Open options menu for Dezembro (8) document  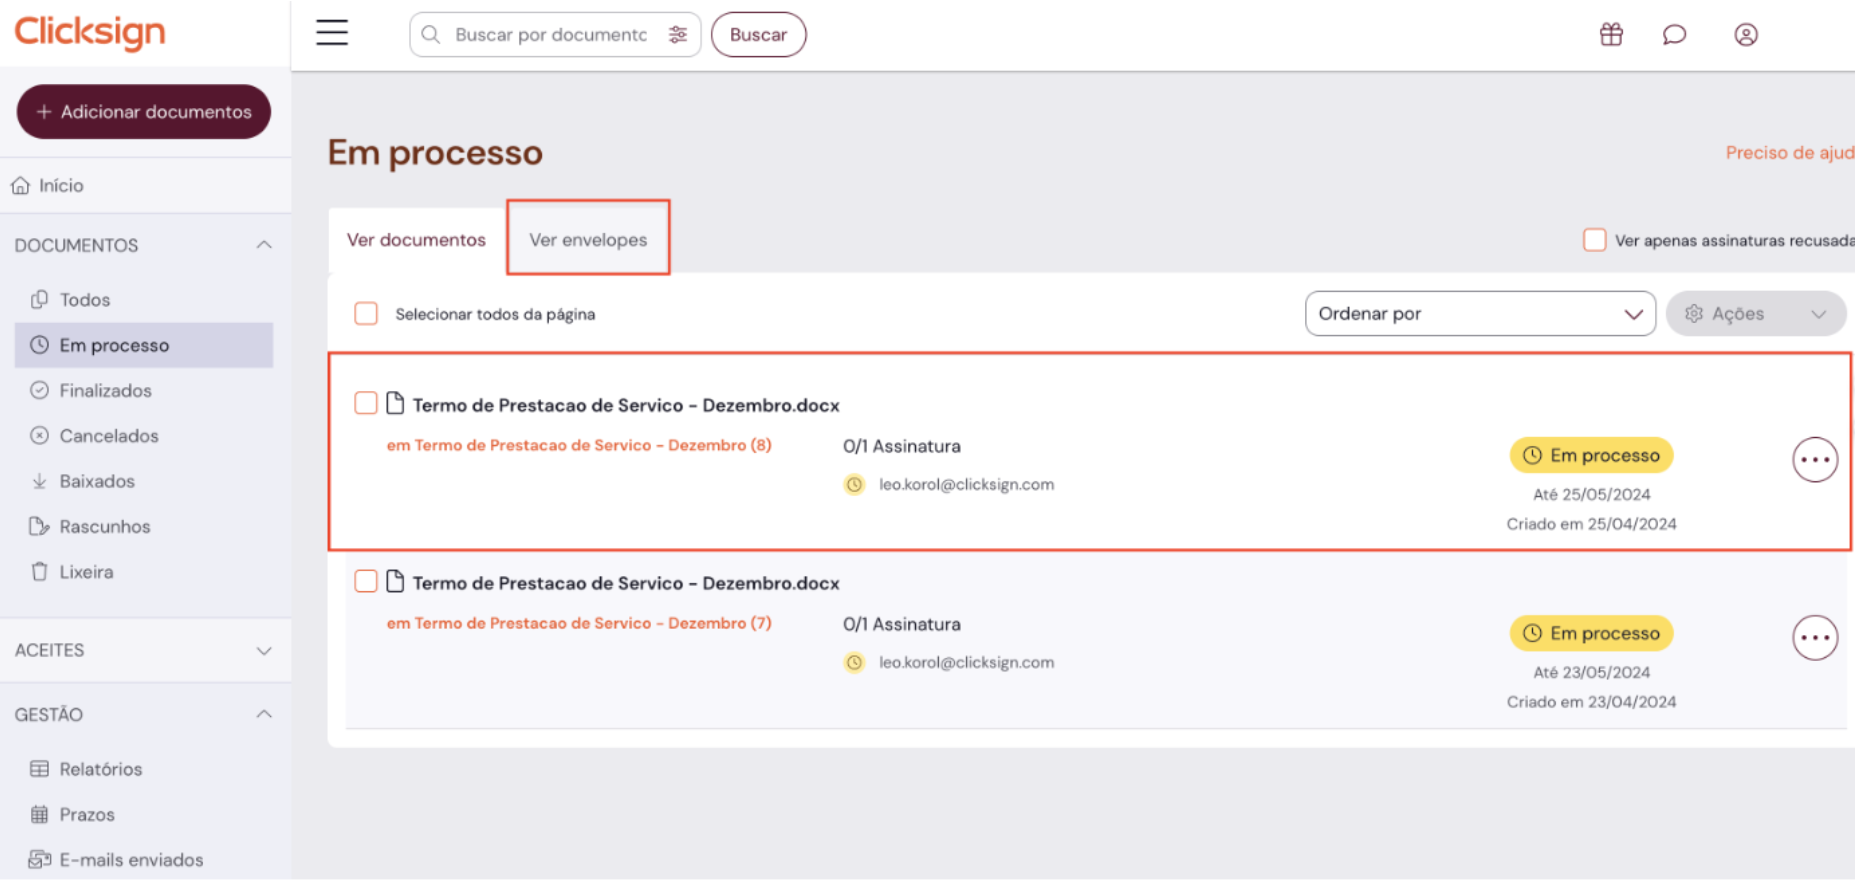(x=1814, y=460)
